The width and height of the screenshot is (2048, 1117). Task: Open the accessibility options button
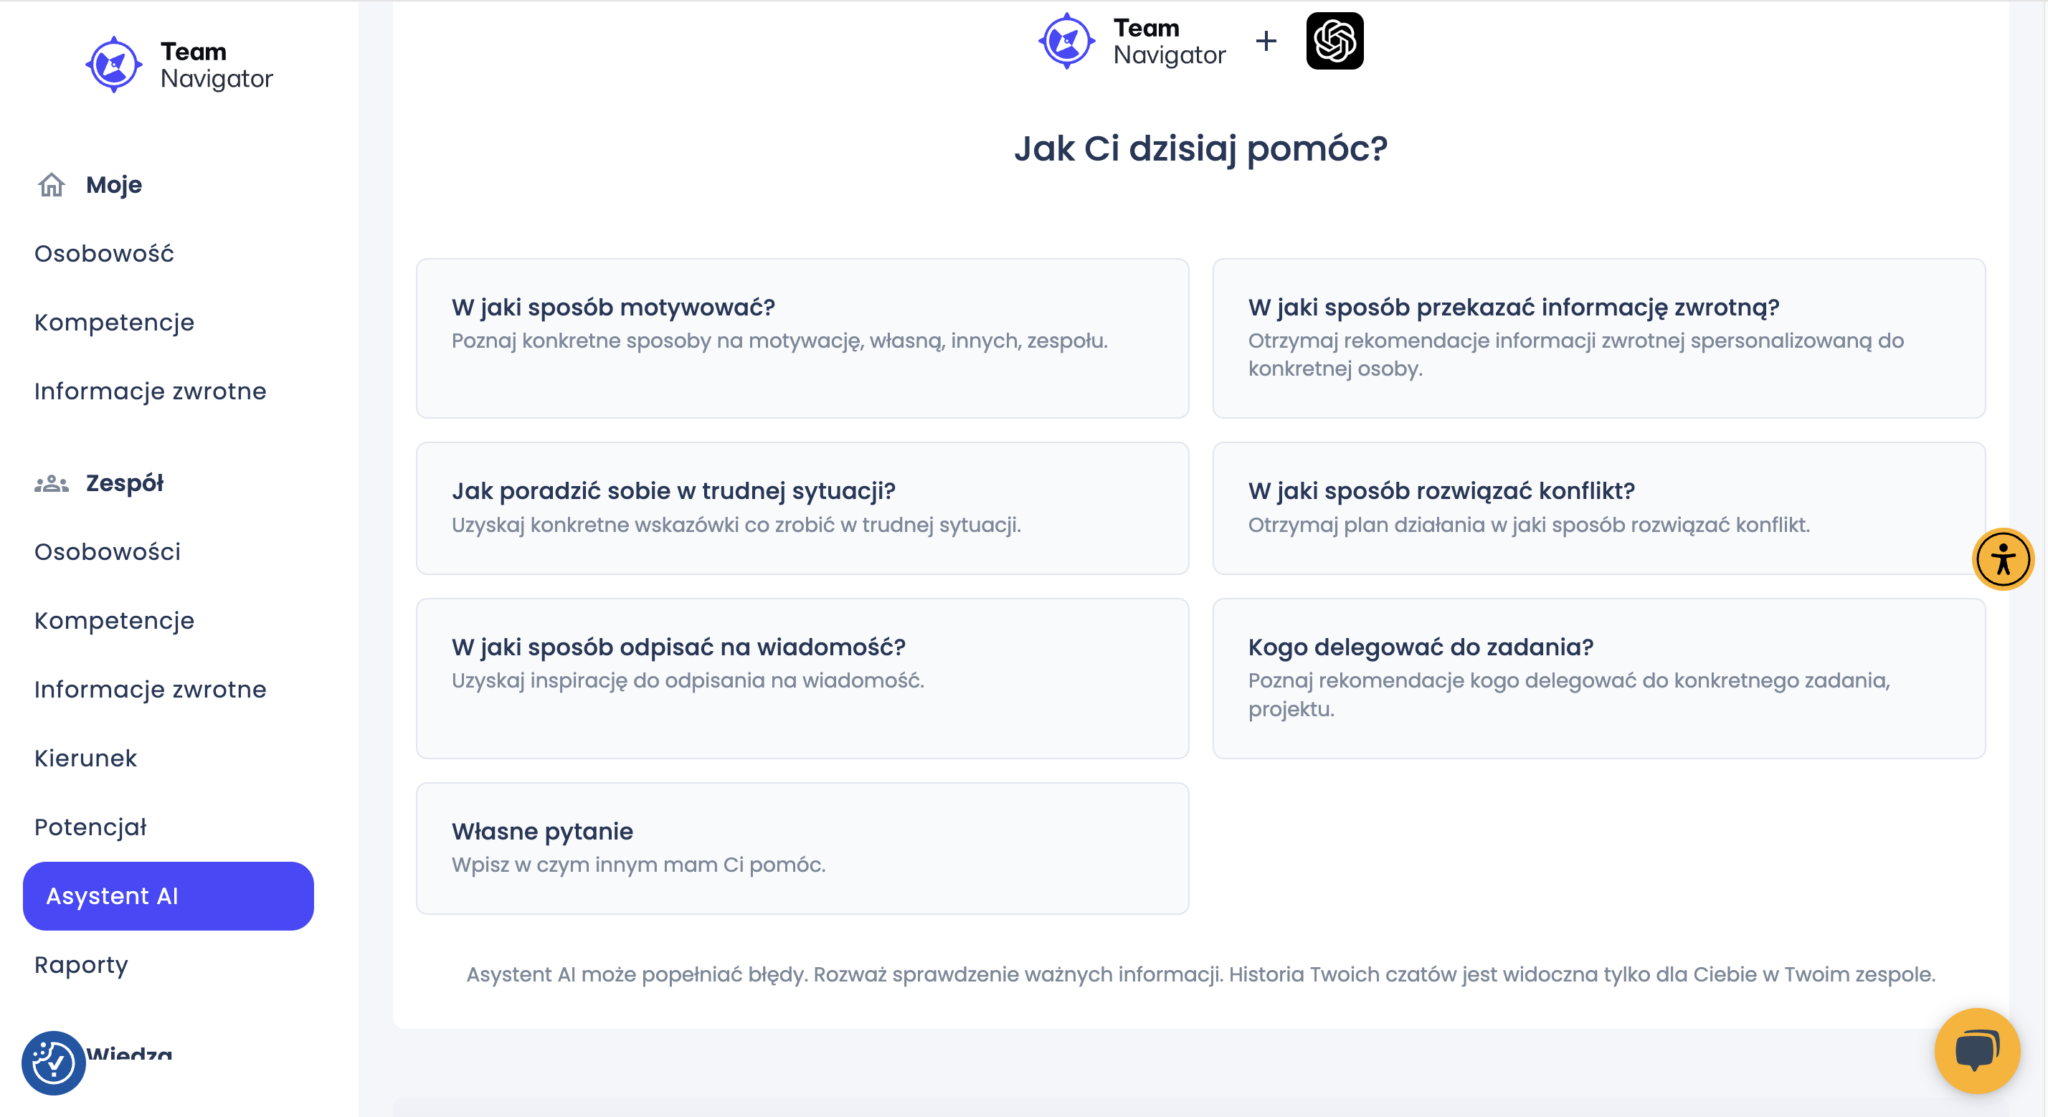2002,559
